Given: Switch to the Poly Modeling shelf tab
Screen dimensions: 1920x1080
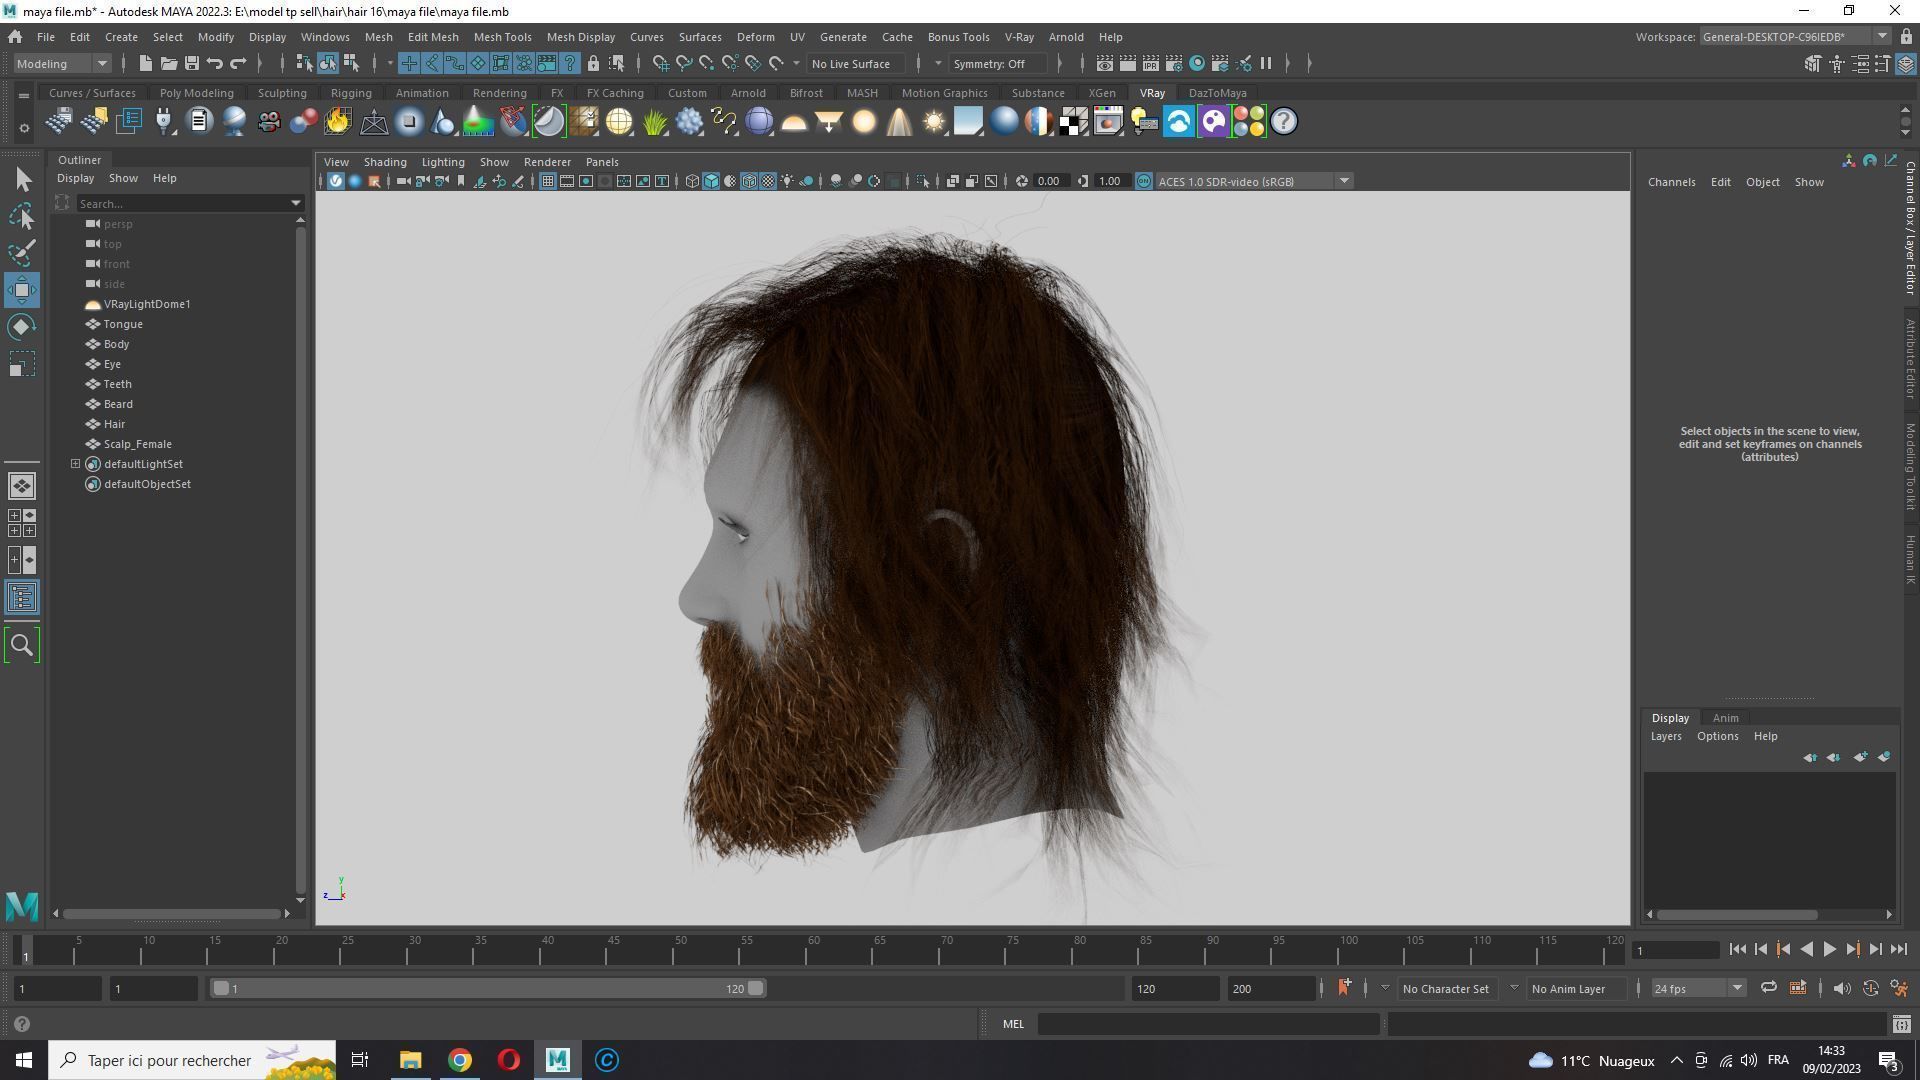Looking at the screenshot, I should point(196,93).
